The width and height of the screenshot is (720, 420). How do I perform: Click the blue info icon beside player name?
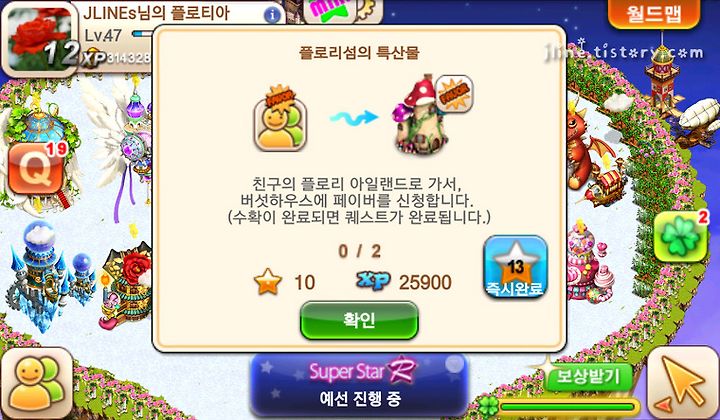272,15
